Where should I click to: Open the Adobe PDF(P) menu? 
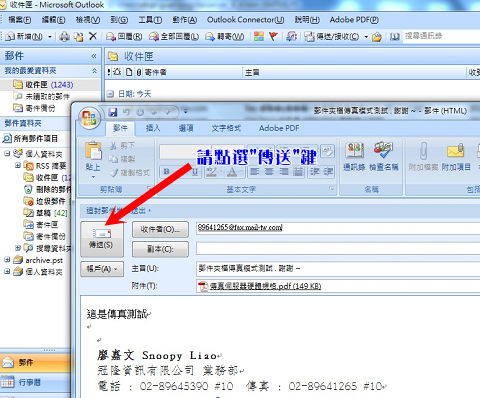pyautogui.click(x=354, y=20)
